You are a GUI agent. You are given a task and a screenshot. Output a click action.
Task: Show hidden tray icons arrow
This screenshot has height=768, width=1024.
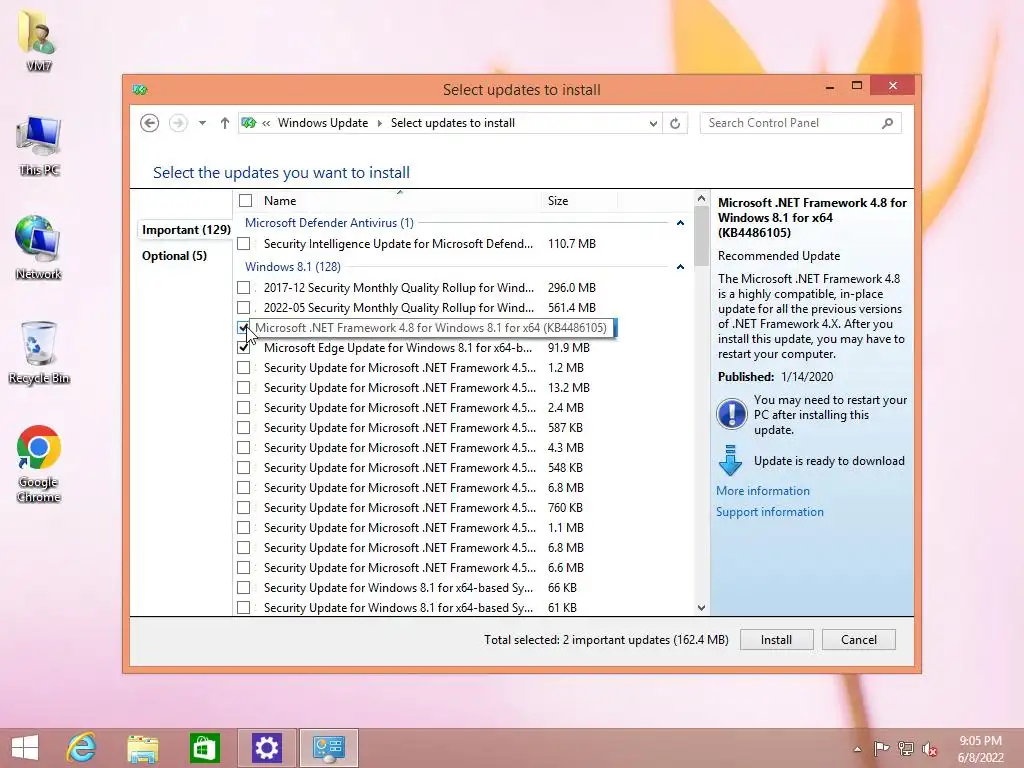[857, 749]
